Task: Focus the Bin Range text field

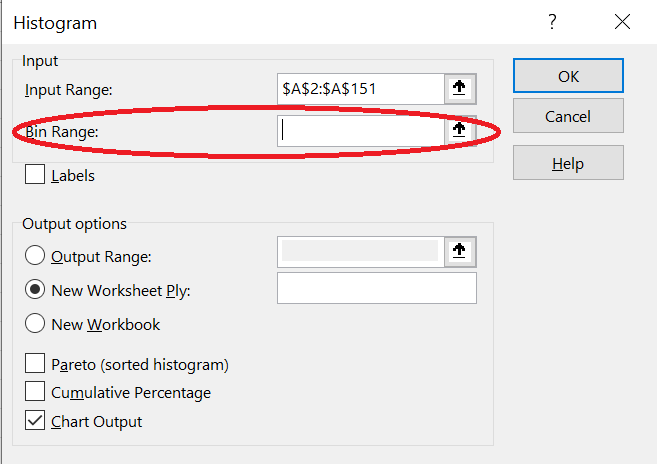Action: point(359,130)
